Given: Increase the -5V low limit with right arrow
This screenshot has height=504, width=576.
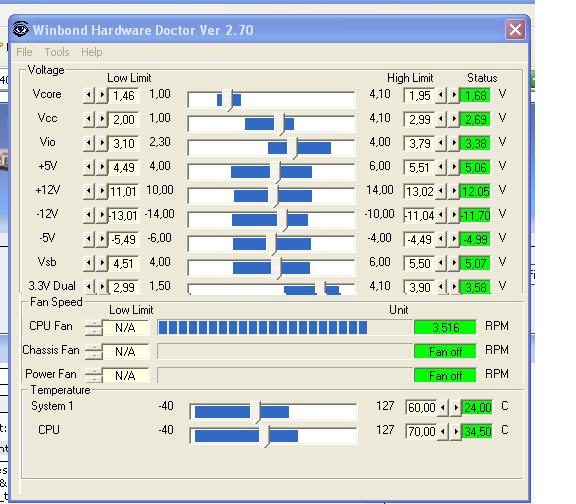Looking at the screenshot, I should click(x=102, y=240).
